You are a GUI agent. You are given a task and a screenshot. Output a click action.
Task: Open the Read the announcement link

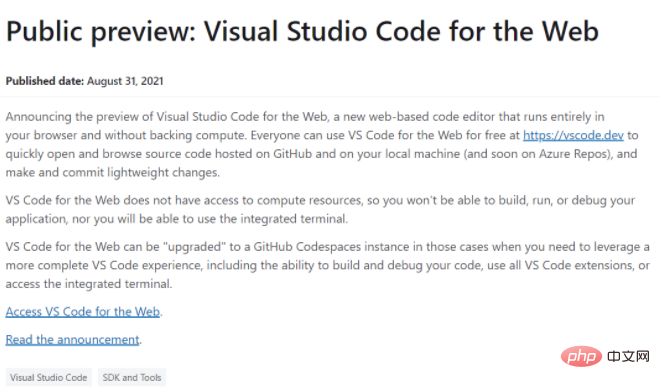72,339
